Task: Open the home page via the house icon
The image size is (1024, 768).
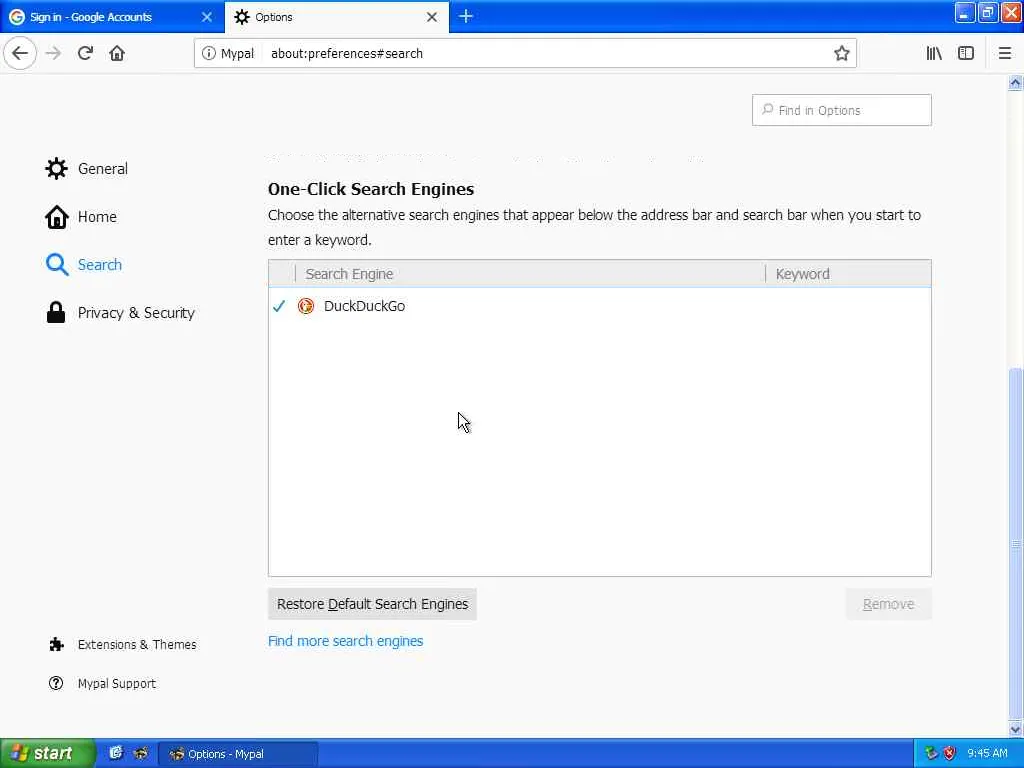Action: (x=117, y=53)
